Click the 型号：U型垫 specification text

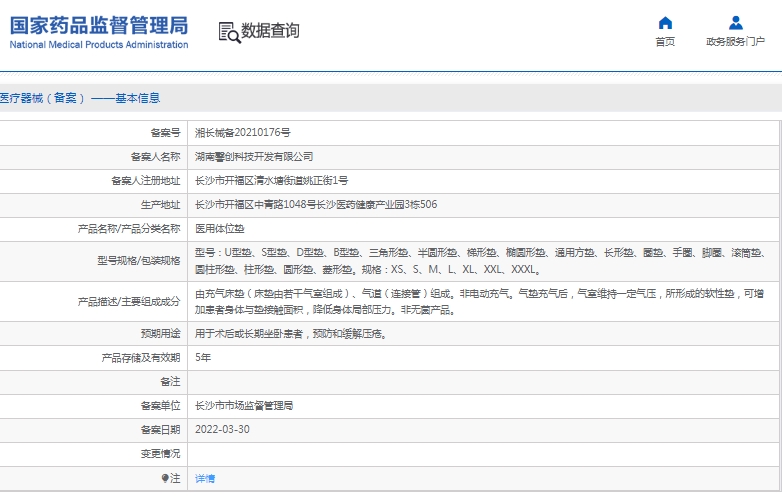(x=480, y=261)
